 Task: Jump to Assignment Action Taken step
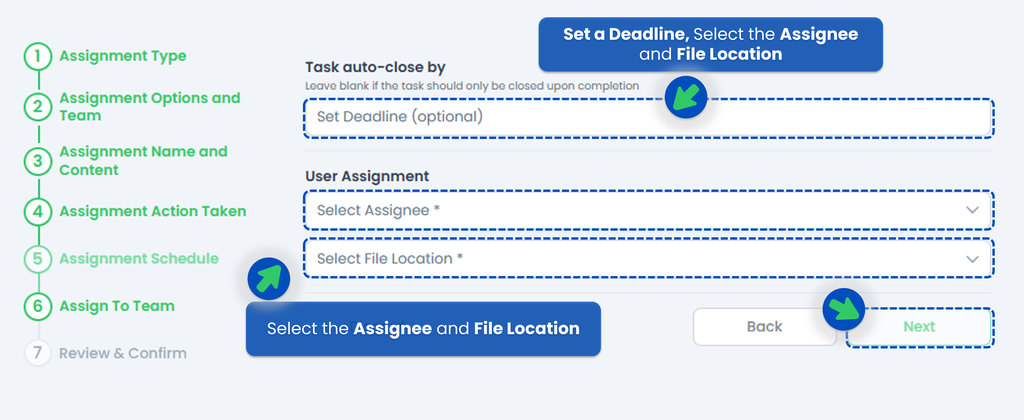[152, 211]
